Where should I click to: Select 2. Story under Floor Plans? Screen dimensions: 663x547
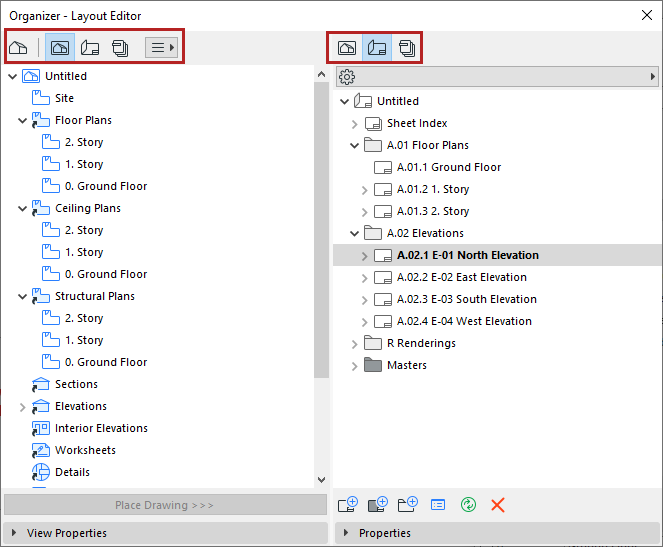point(84,142)
